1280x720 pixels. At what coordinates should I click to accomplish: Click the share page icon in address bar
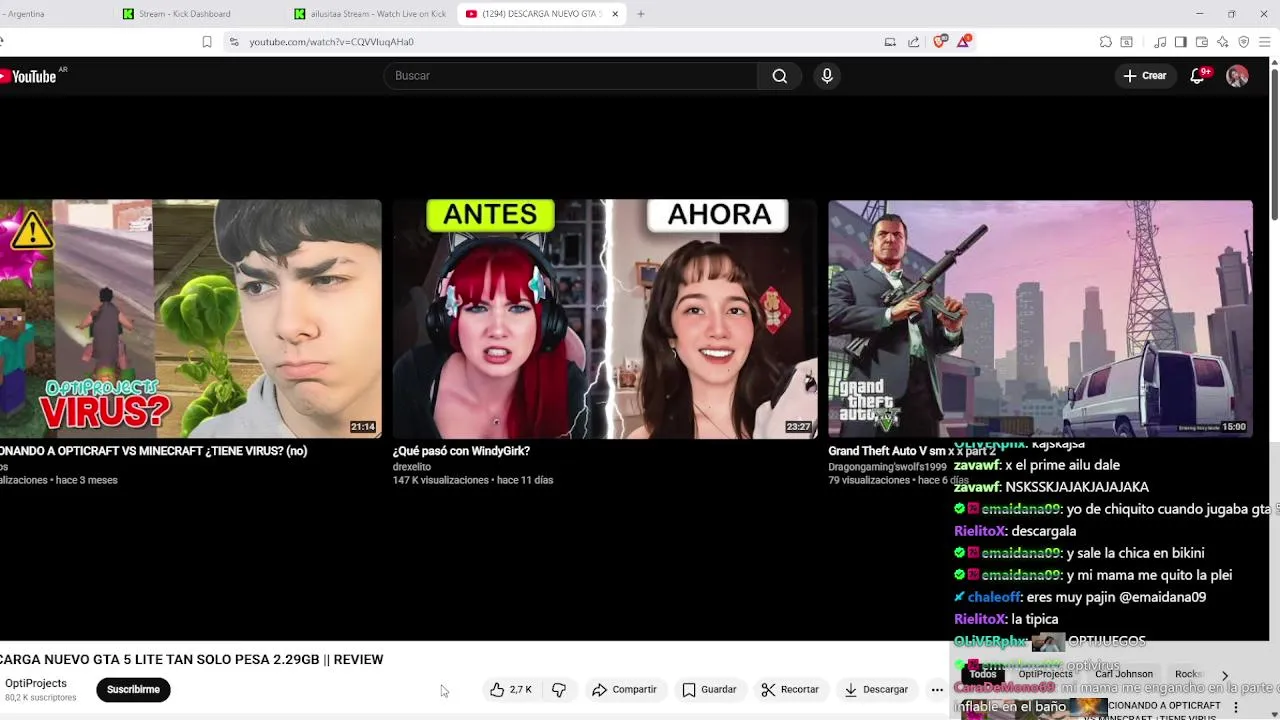coord(913,42)
